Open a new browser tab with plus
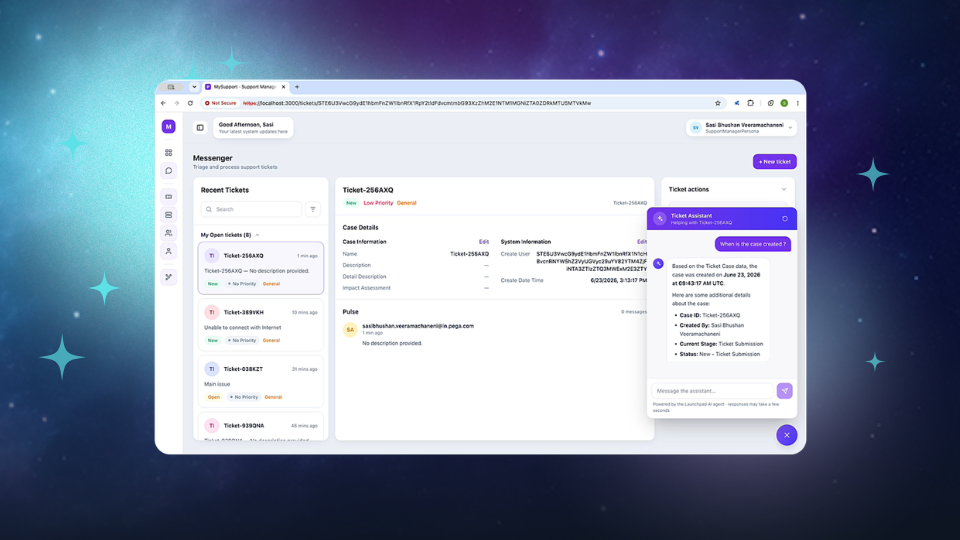The width and height of the screenshot is (960, 540). coord(298,87)
